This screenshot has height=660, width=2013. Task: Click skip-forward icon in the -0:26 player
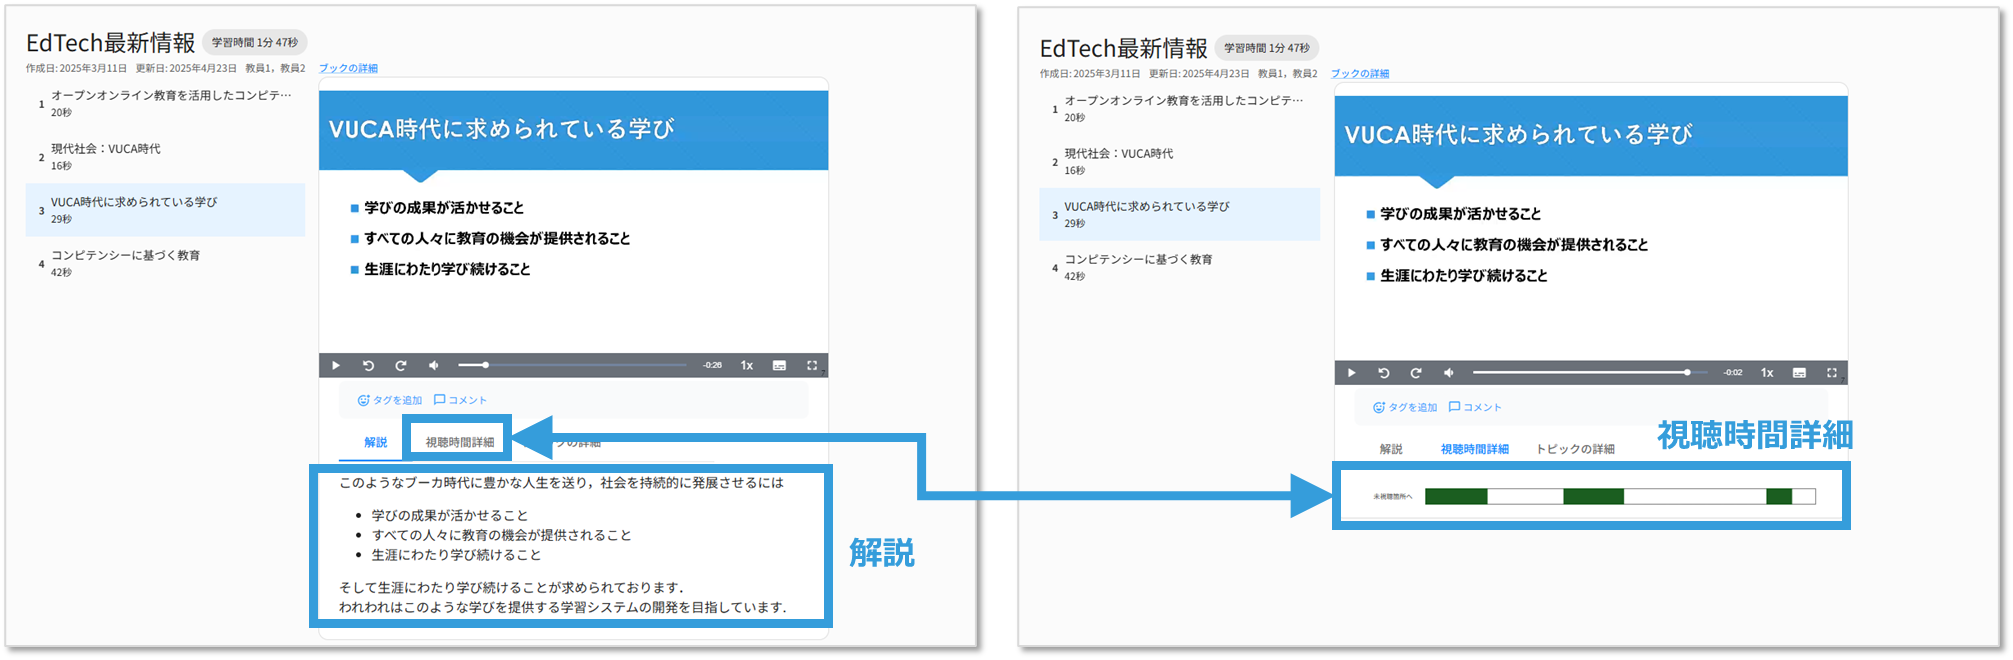tap(401, 366)
